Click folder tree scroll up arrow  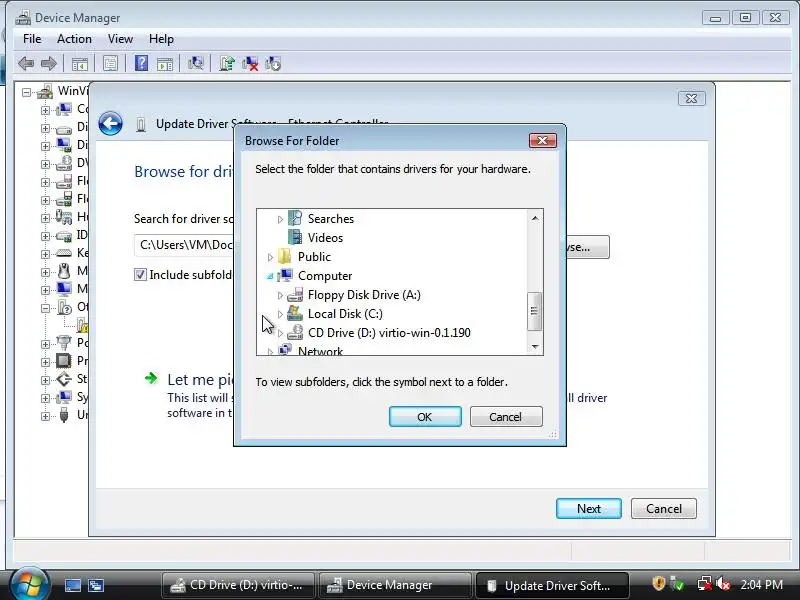click(x=535, y=218)
